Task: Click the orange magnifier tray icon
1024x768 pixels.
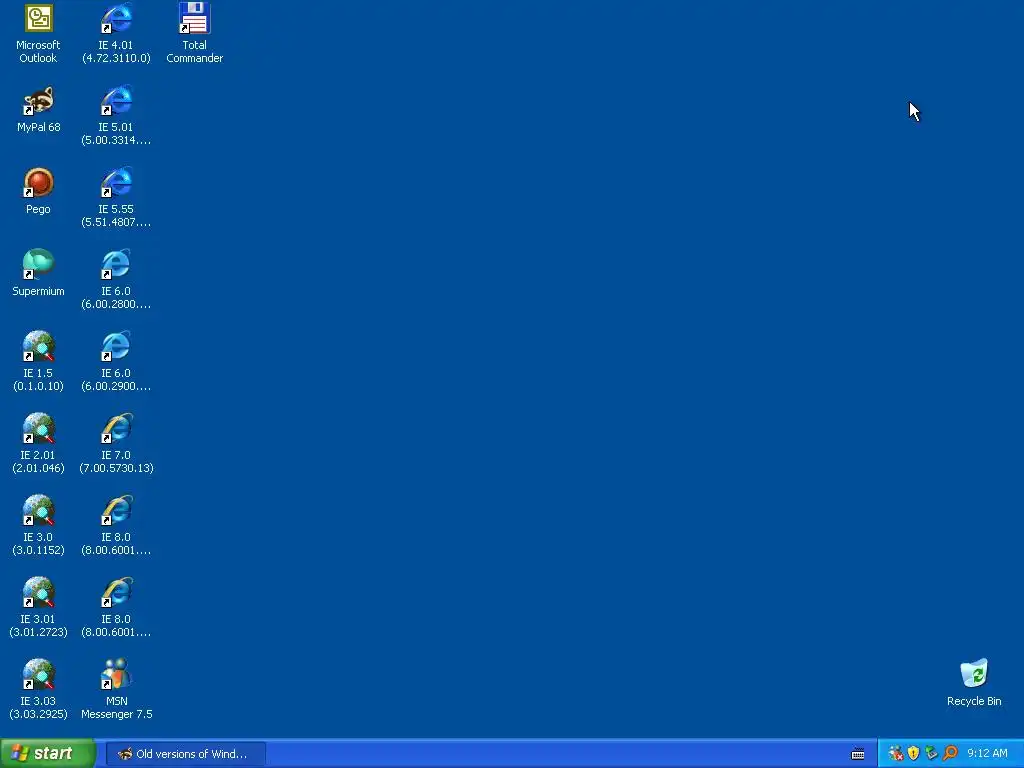Action: [950, 754]
